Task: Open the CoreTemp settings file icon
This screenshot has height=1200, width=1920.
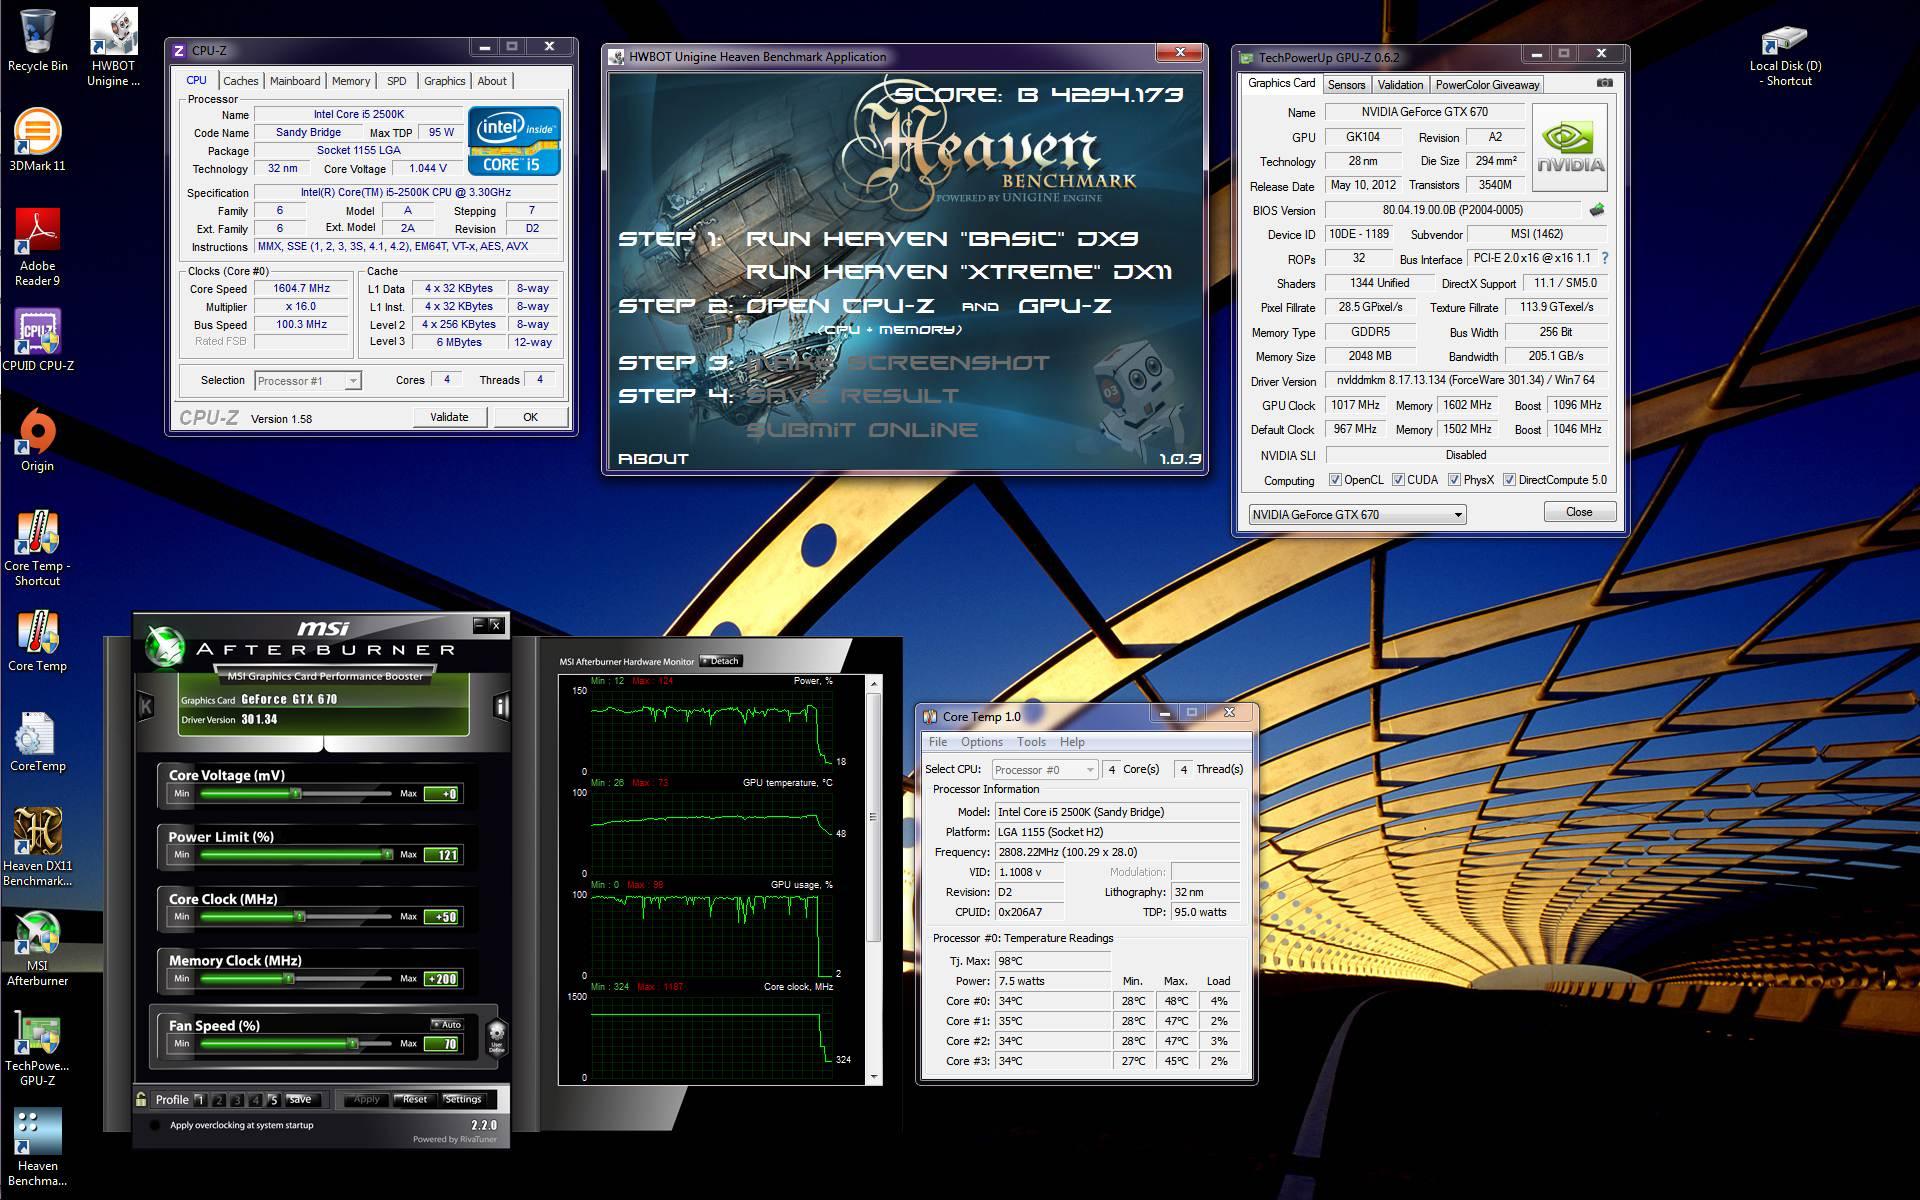Action: point(37,740)
